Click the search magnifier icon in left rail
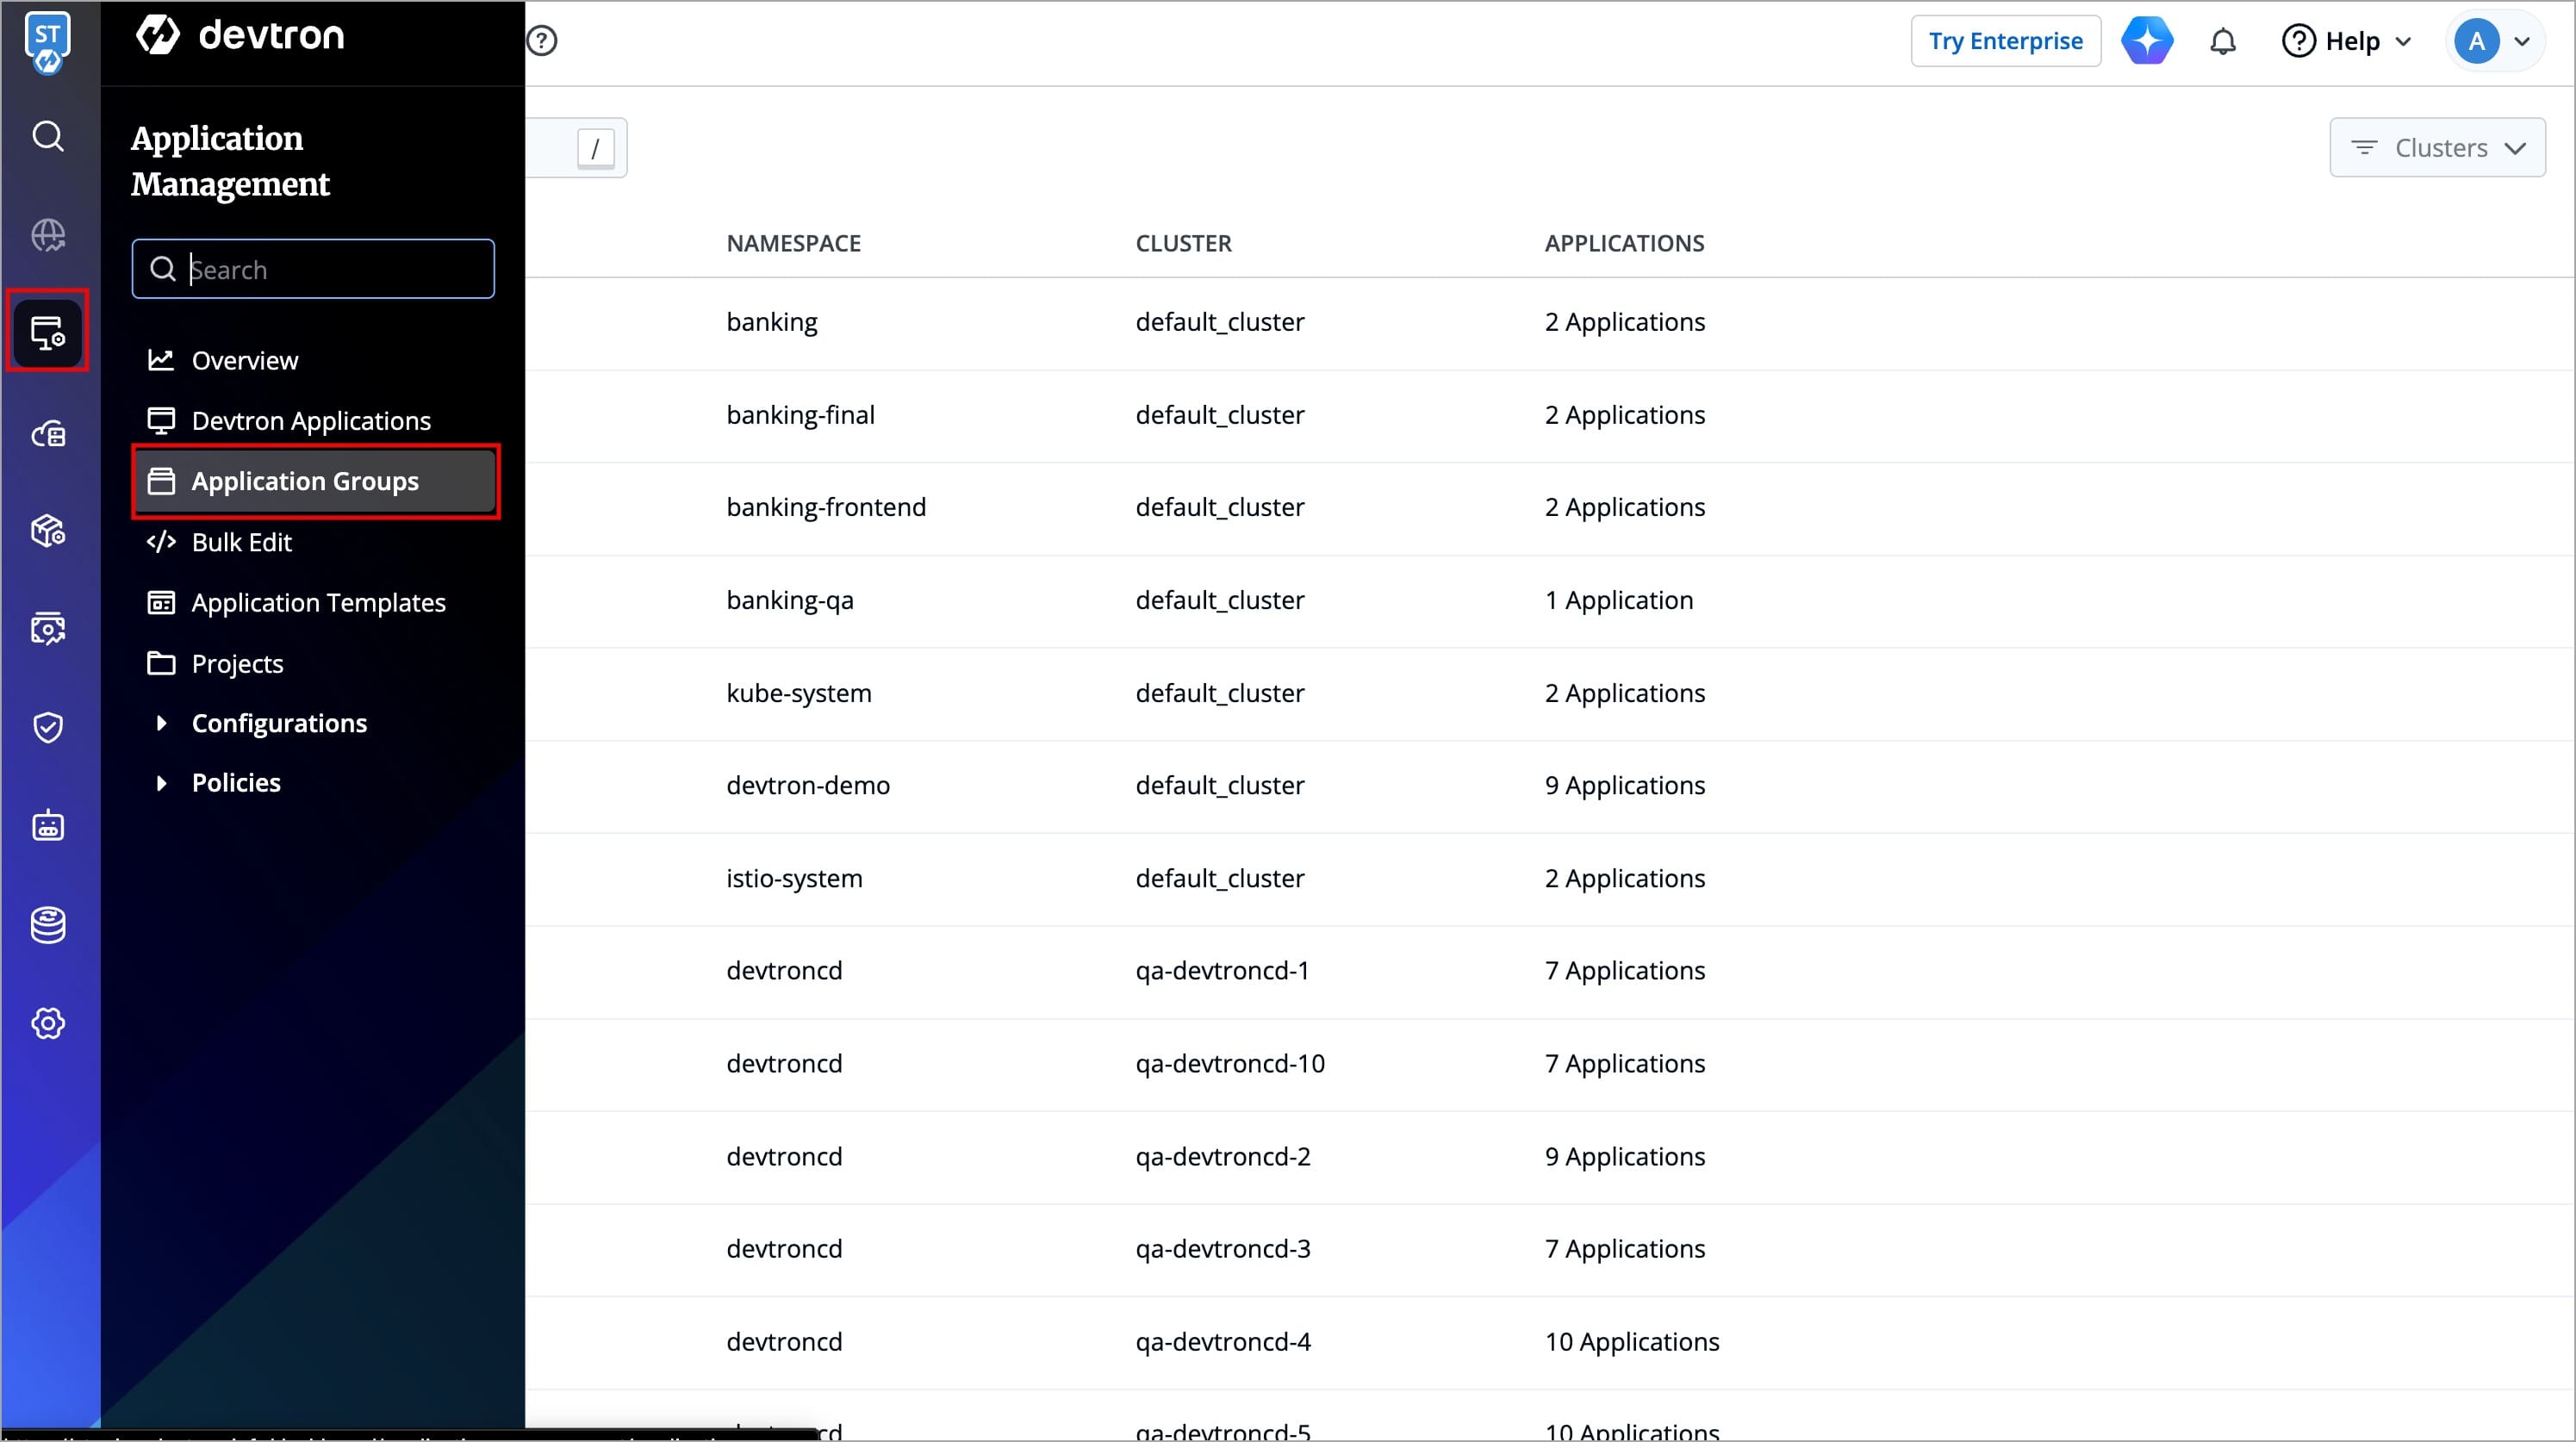The image size is (2576, 1442). click(x=48, y=136)
